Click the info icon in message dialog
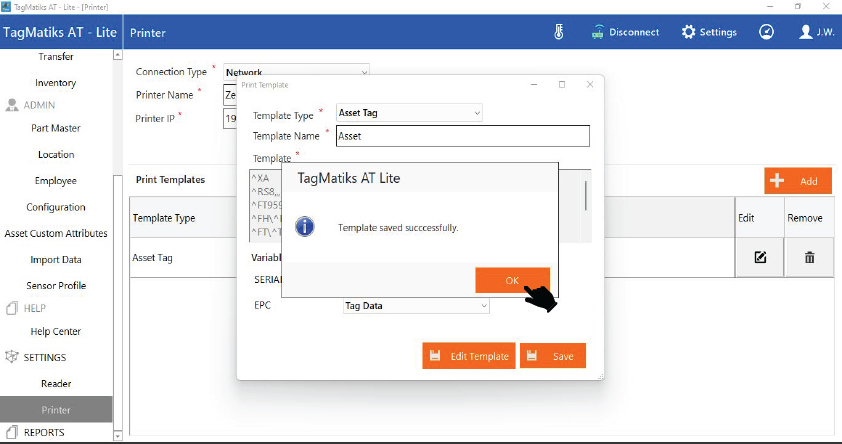 click(306, 227)
